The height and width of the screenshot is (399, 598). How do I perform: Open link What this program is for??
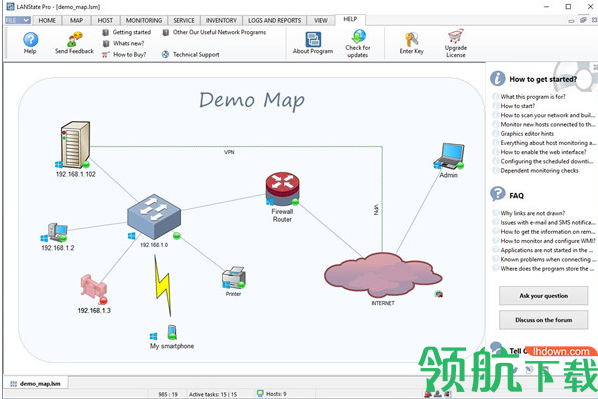[533, 97]
